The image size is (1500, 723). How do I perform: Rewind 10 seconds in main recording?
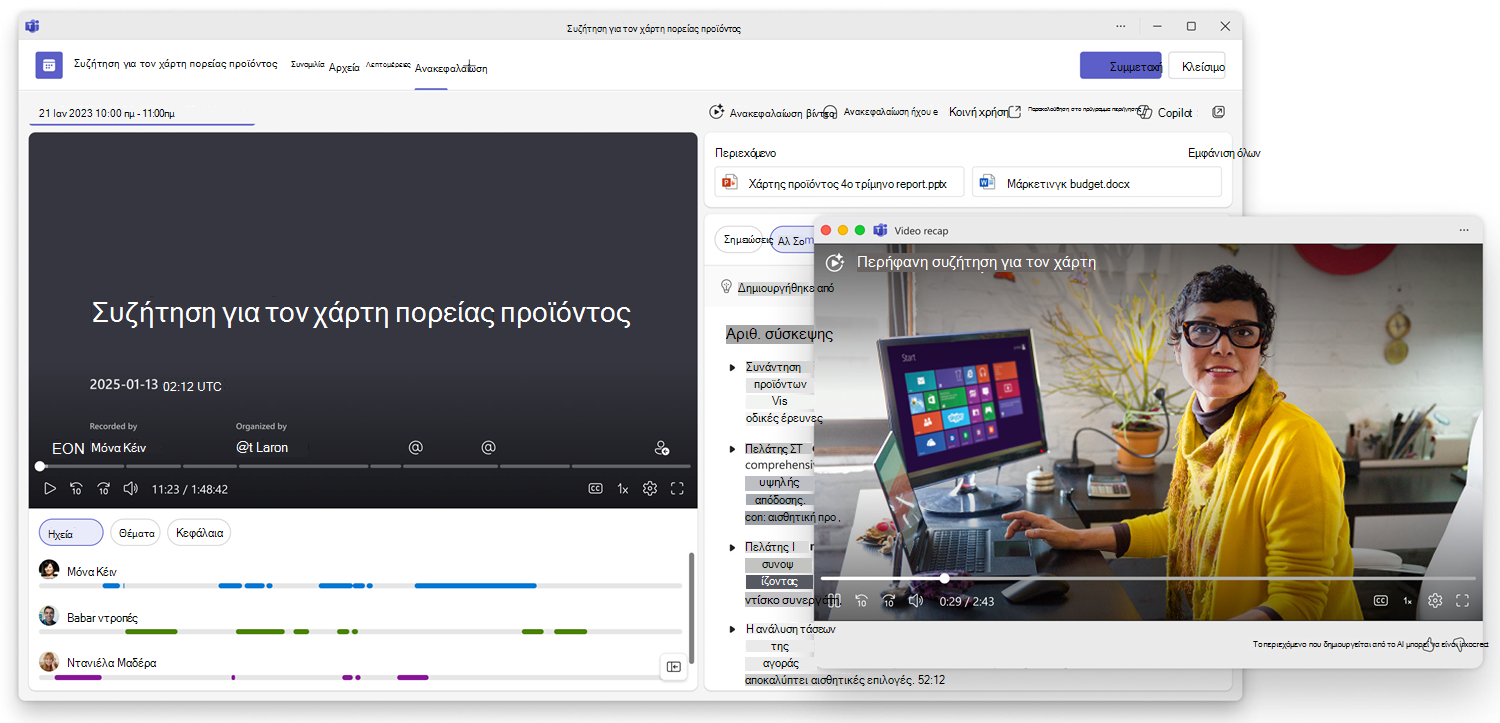point(76,489)
